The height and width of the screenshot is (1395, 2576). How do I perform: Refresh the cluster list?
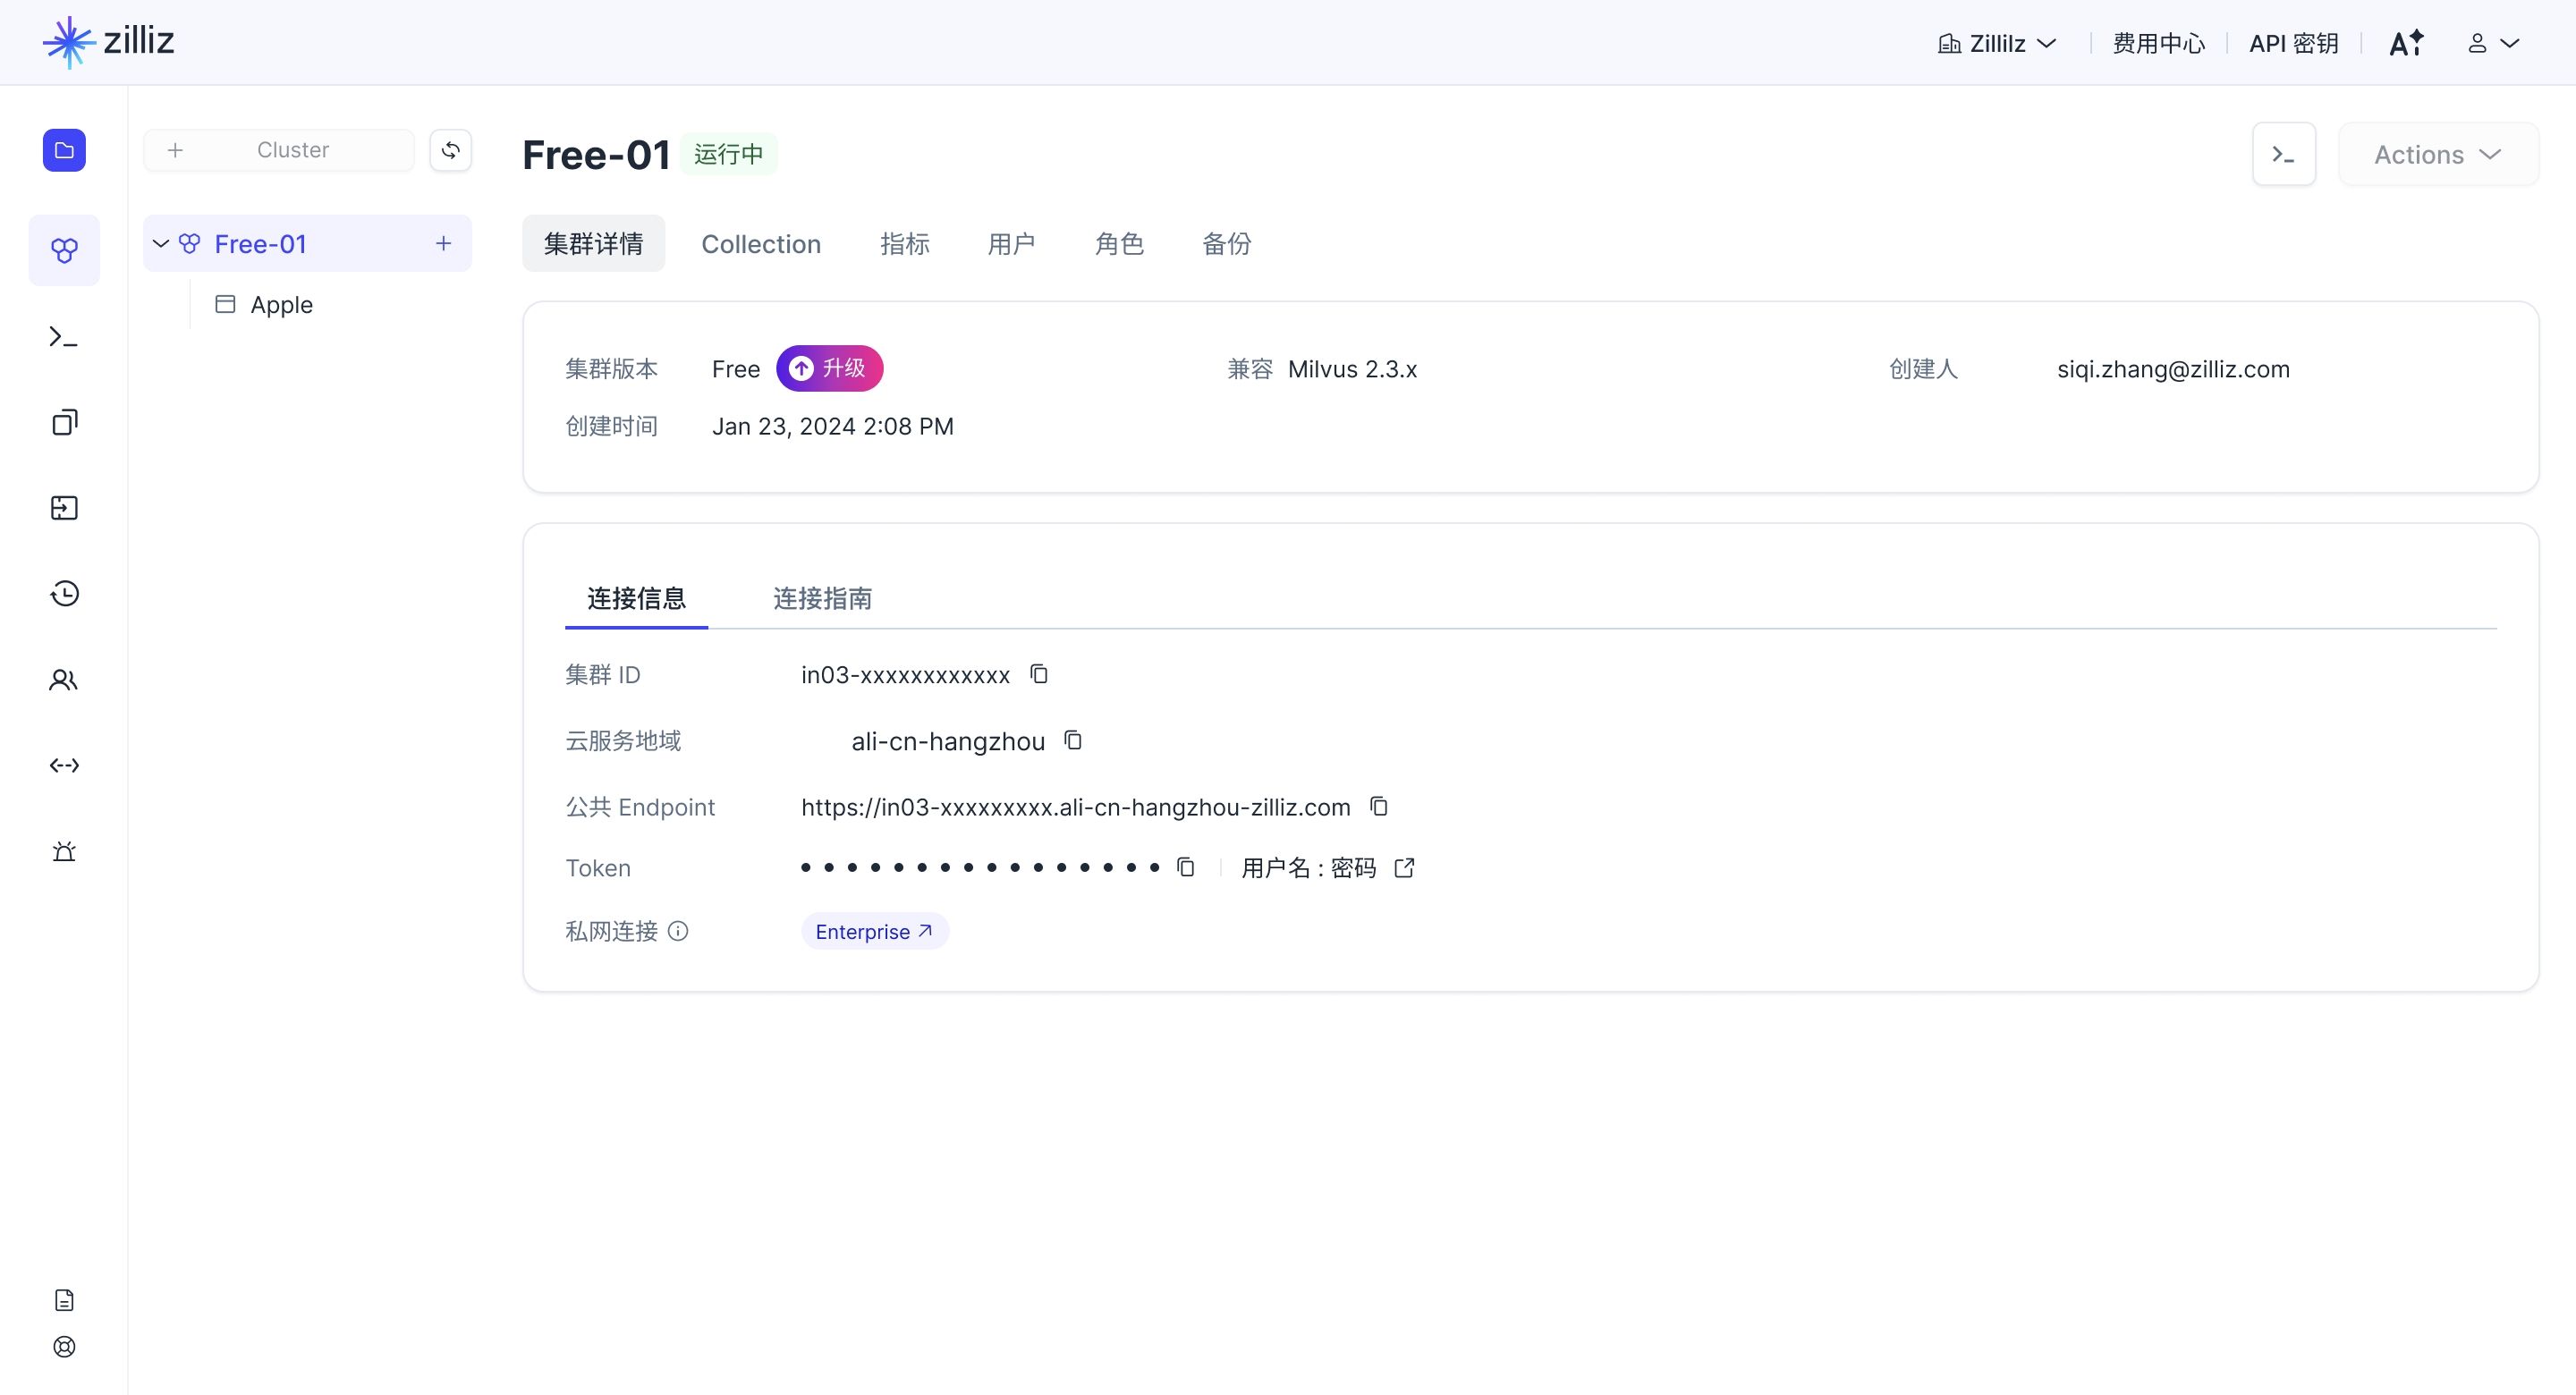point(451,150)
